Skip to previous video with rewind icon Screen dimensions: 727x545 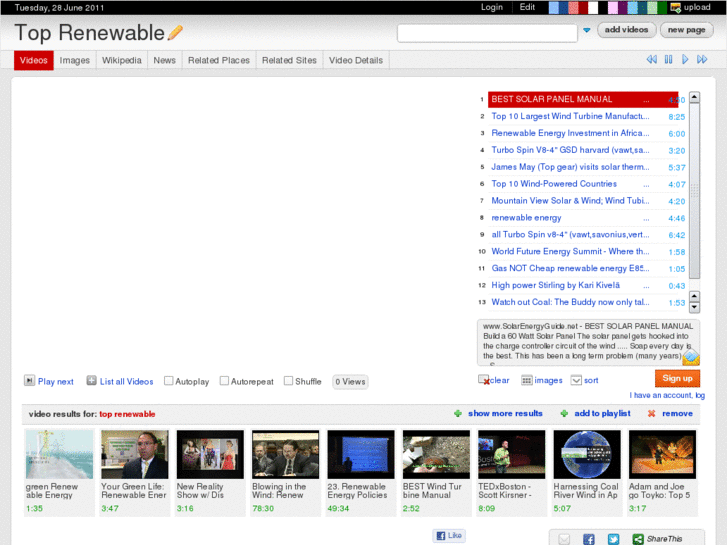651,59
